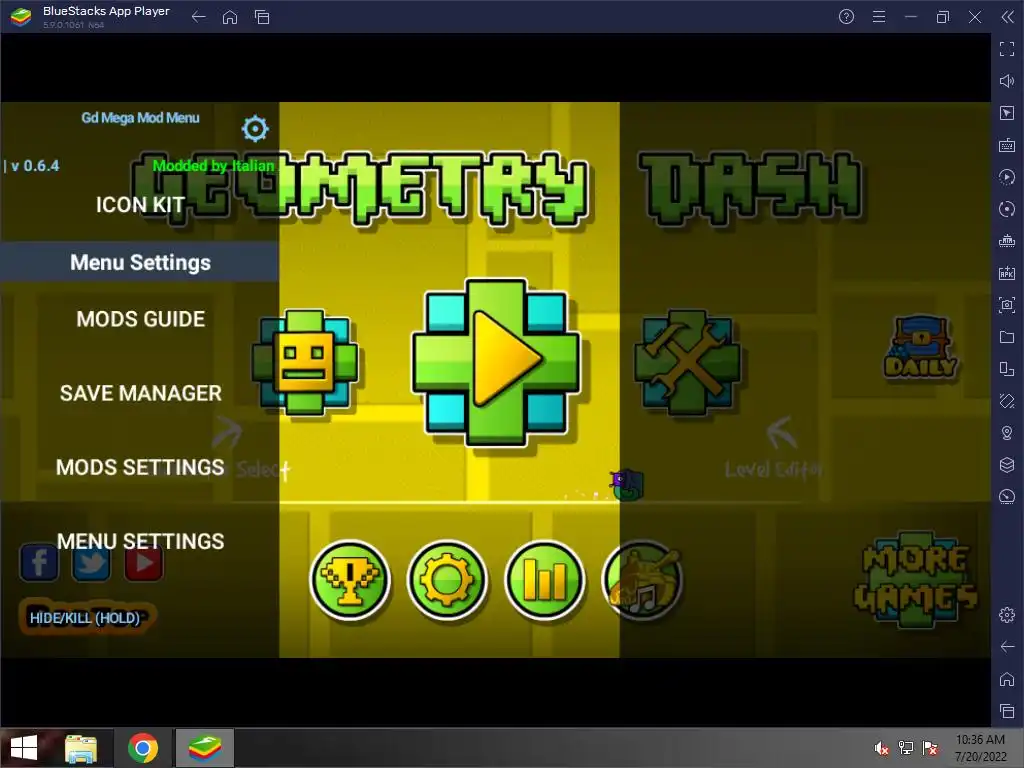Screen dimensions: 1024x768
Task: Click the network tray icon
Action: (906, 748)
